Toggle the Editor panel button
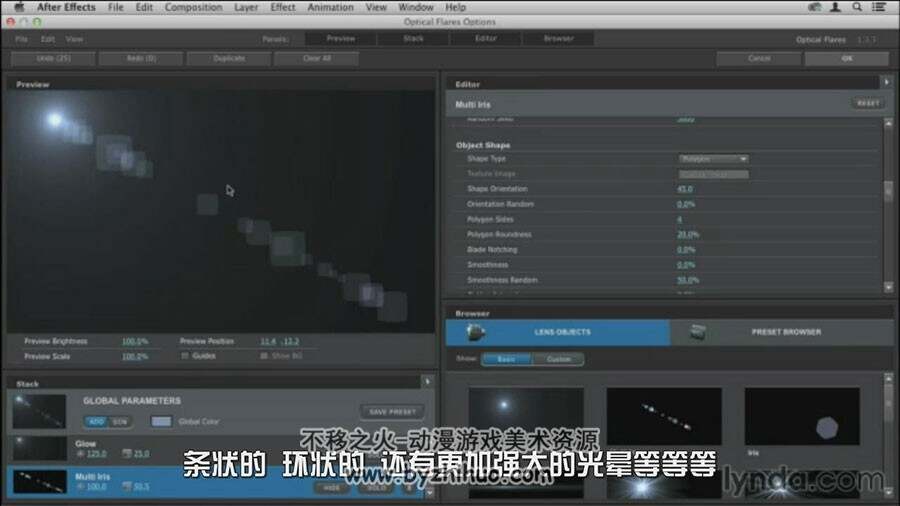 point(486,38)
